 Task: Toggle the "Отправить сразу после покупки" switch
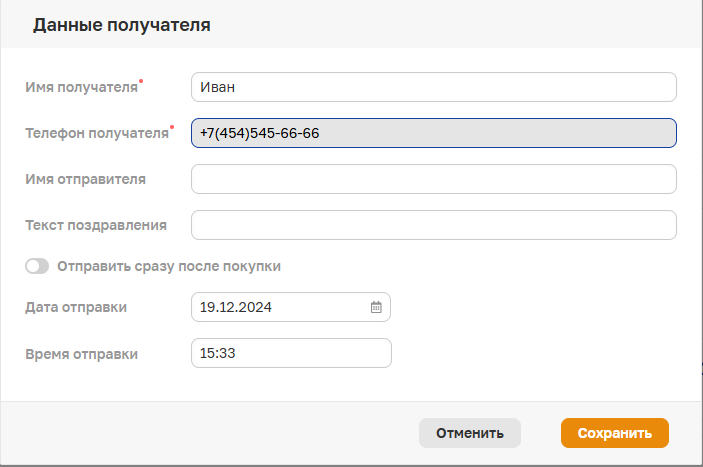(x=37, y=266)
